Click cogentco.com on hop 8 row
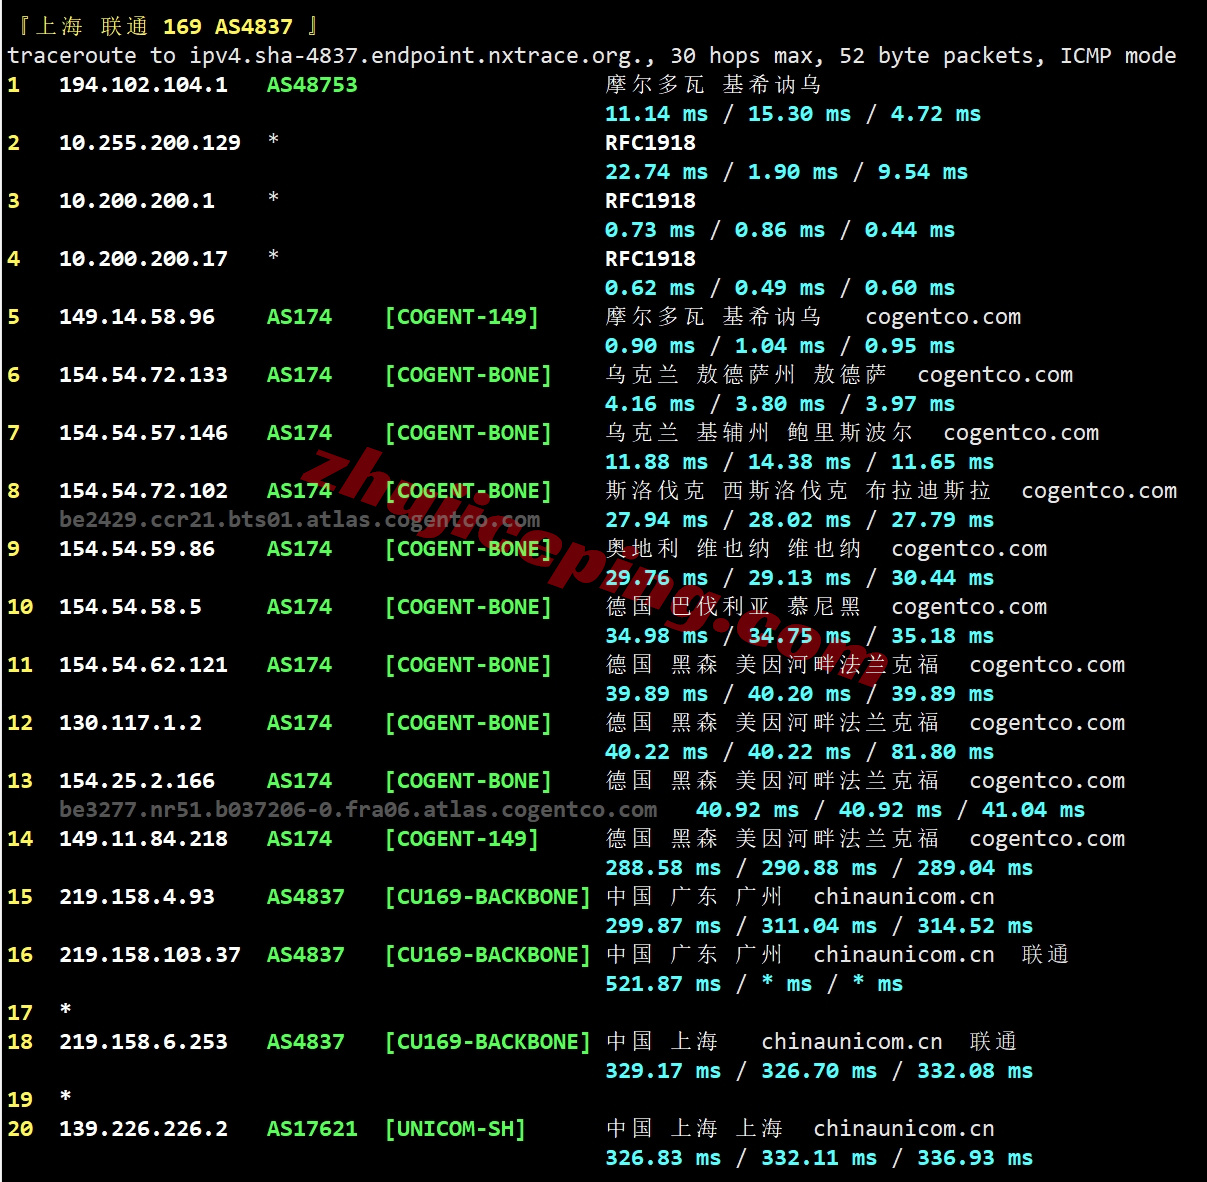This screenshot has height=1182, width=1207. [x=1099, y=491]
